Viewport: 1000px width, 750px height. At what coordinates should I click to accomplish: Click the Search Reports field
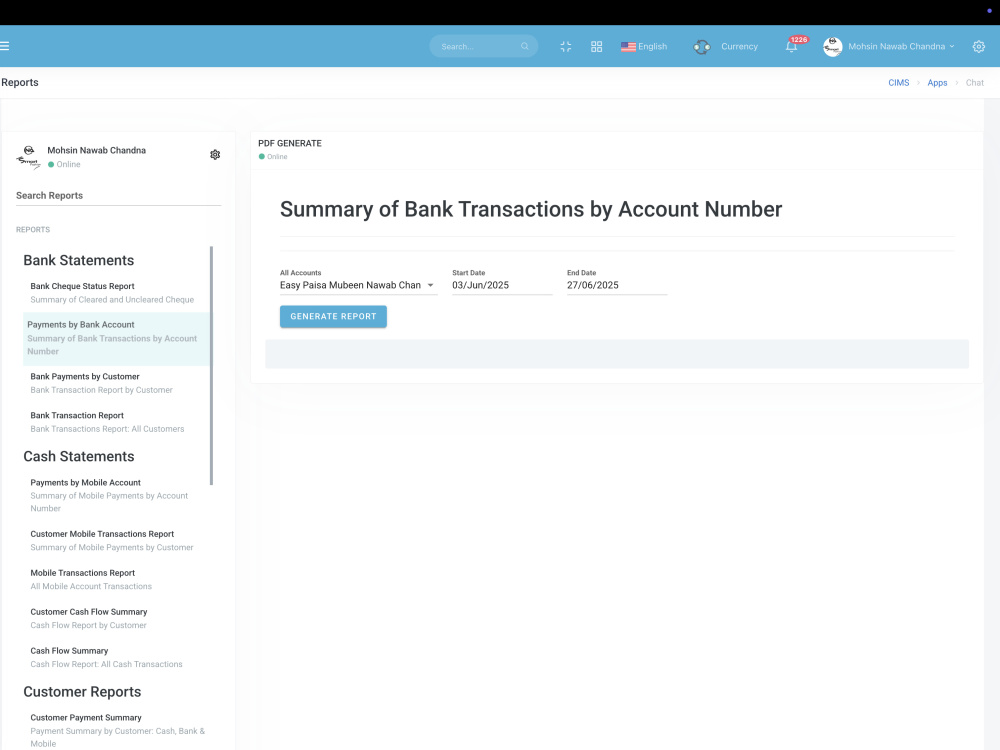118,196
